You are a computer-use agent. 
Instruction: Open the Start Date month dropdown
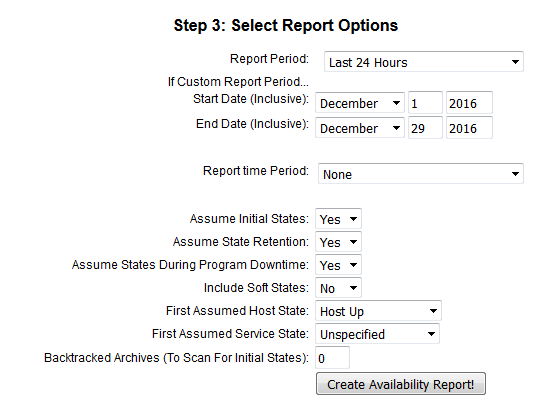tap(360, 103)
